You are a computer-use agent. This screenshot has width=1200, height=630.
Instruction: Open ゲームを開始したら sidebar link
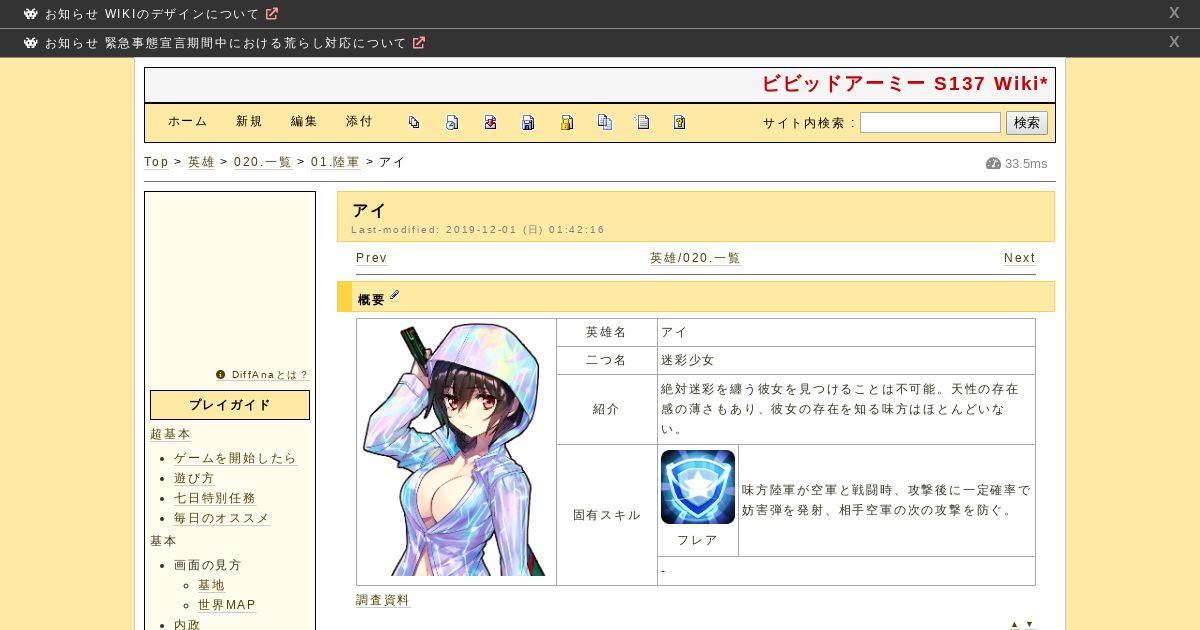coord(235,458)
